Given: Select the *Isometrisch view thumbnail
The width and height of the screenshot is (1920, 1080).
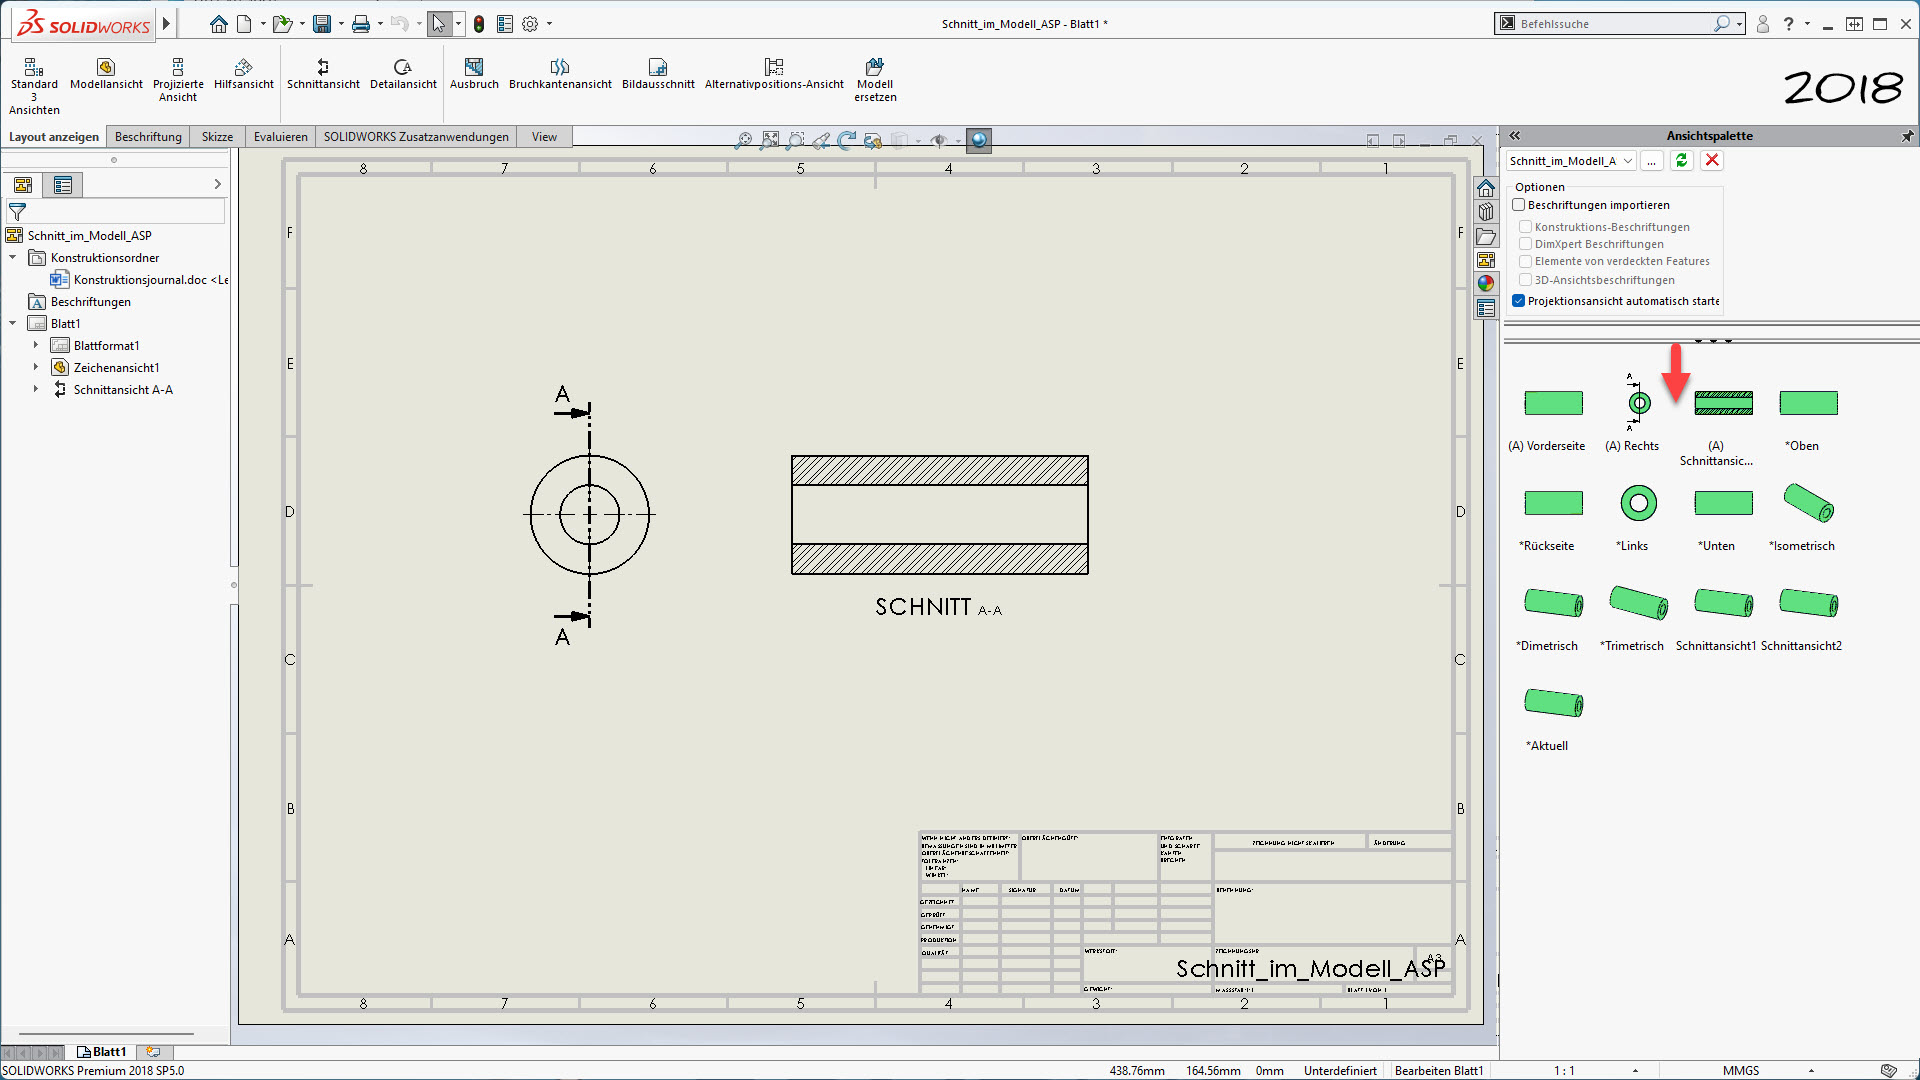Looking at the screenshot, I should tap(1808, 503).
